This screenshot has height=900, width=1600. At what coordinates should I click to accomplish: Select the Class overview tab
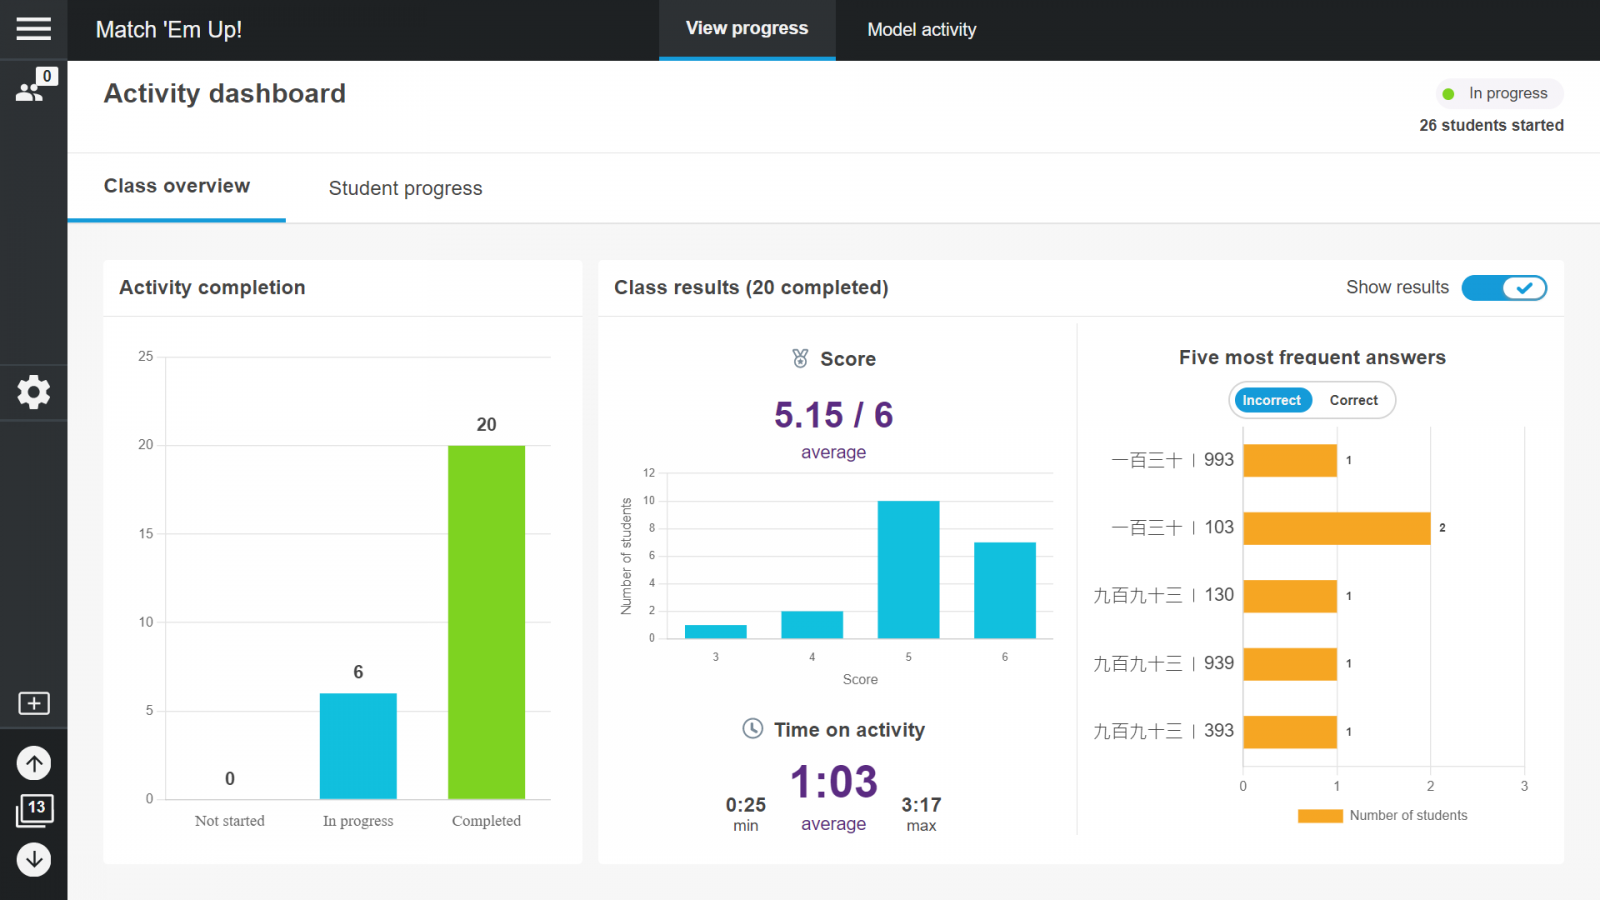(177, 187)
